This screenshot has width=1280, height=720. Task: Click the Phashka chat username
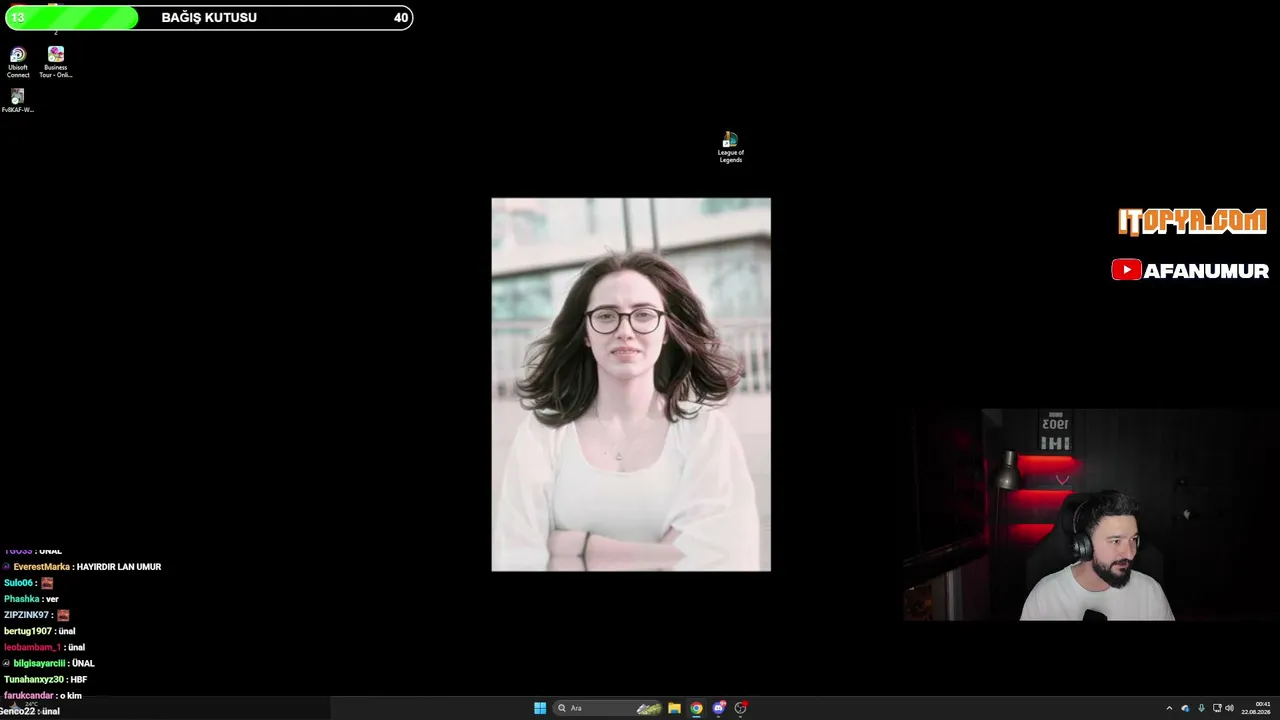22,599
